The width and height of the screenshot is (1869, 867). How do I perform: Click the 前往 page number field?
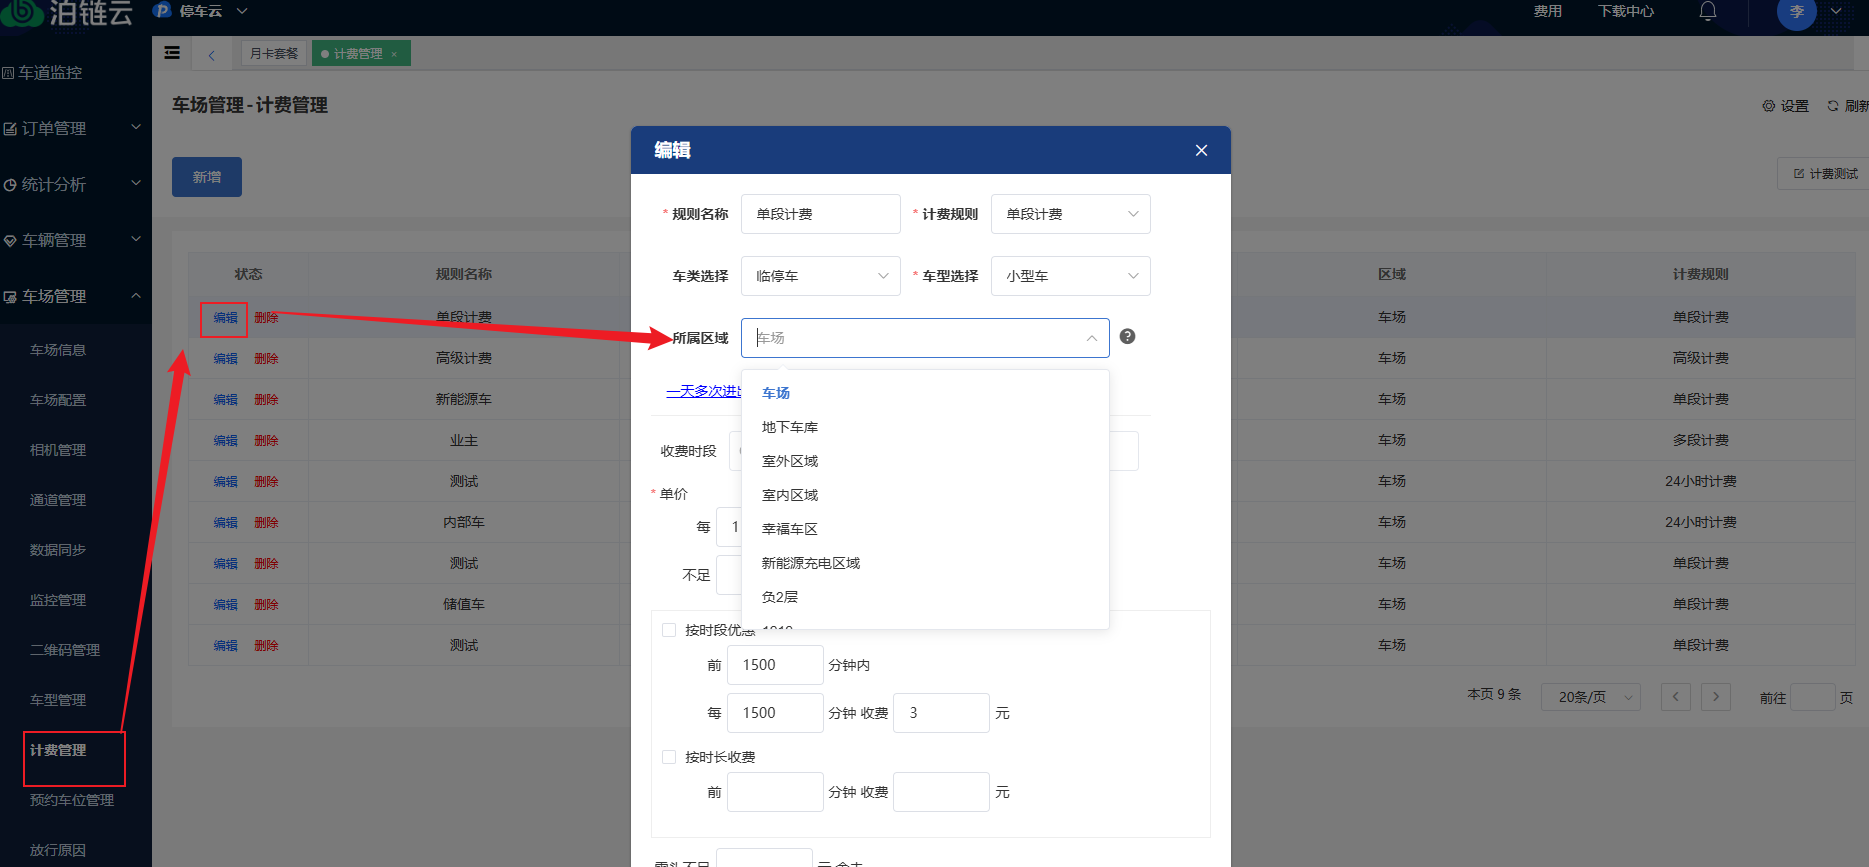(1812, 697)
